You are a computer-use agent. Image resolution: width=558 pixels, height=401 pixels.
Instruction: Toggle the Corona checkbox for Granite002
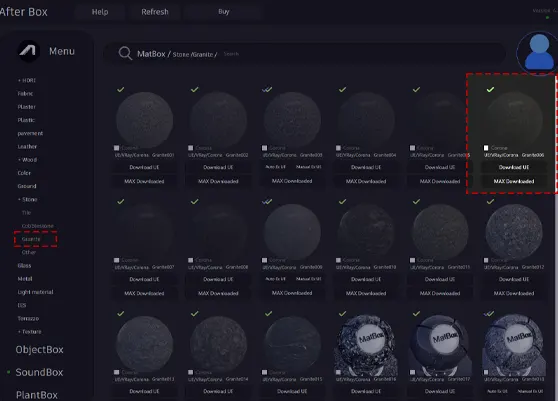(190, 148)
